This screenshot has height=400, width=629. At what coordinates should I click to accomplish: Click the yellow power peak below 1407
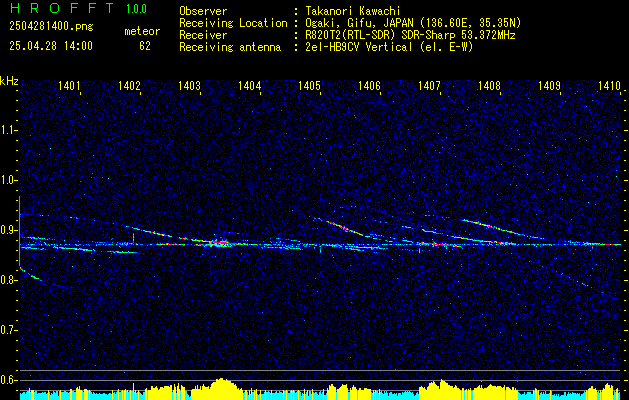(441, 389)
